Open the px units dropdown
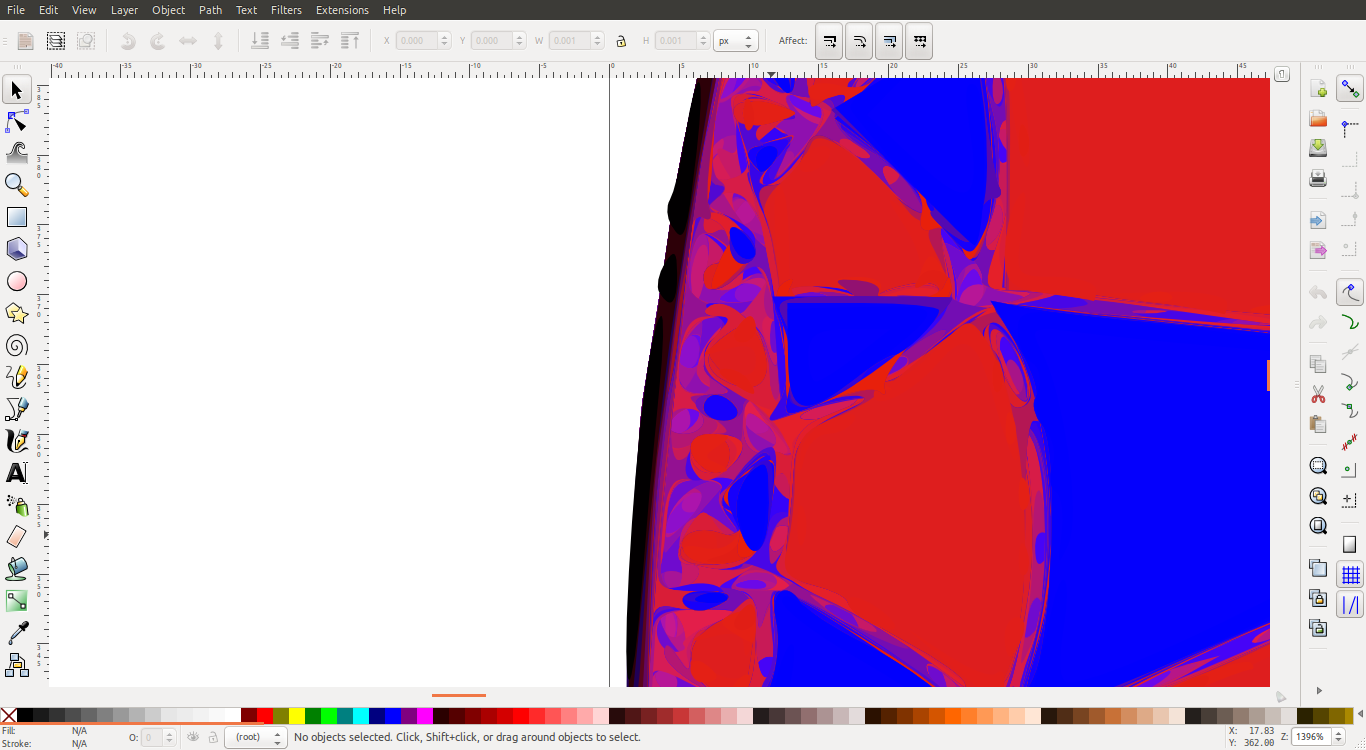 click(x=736, y=41)
